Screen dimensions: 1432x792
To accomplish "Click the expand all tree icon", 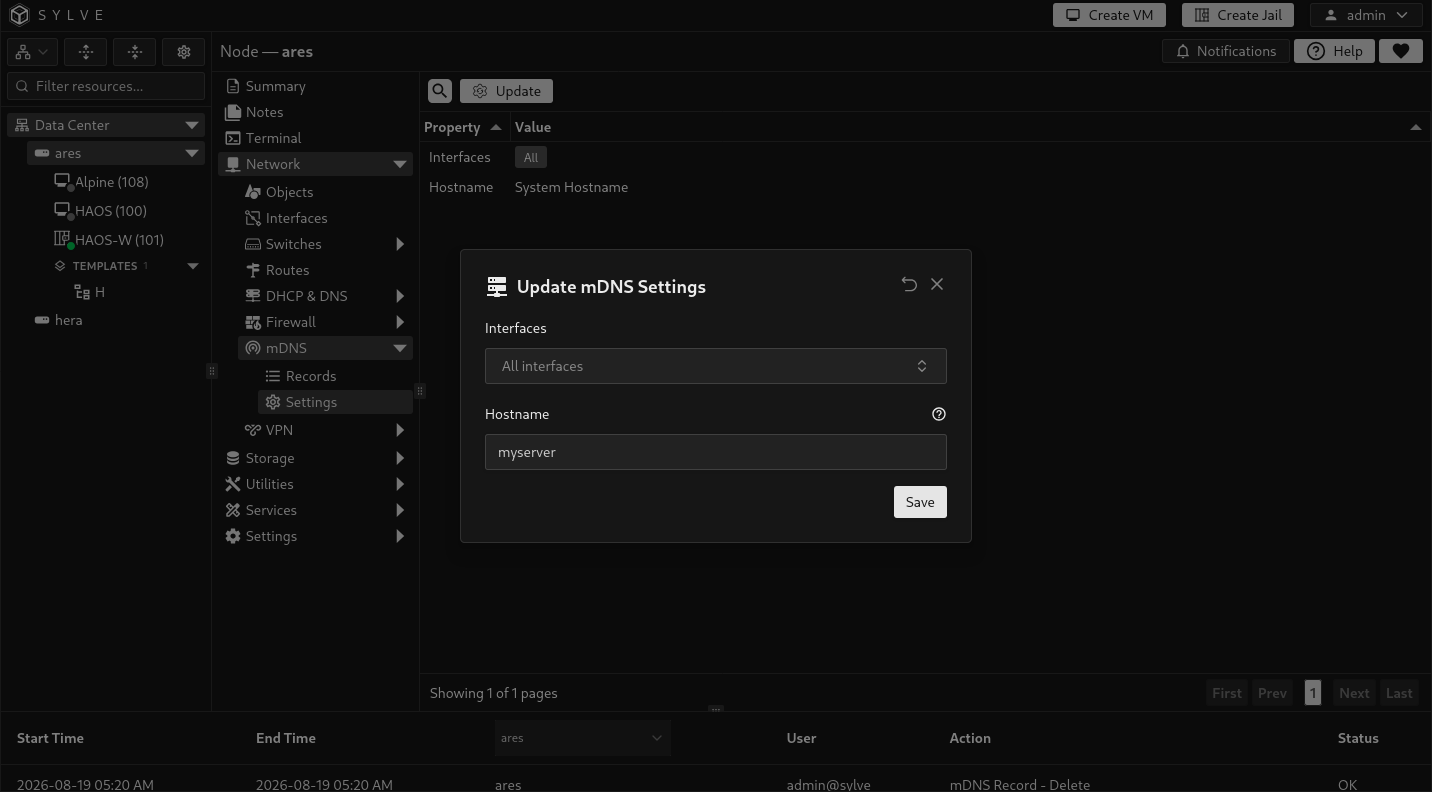I will [x=86, y=52].
